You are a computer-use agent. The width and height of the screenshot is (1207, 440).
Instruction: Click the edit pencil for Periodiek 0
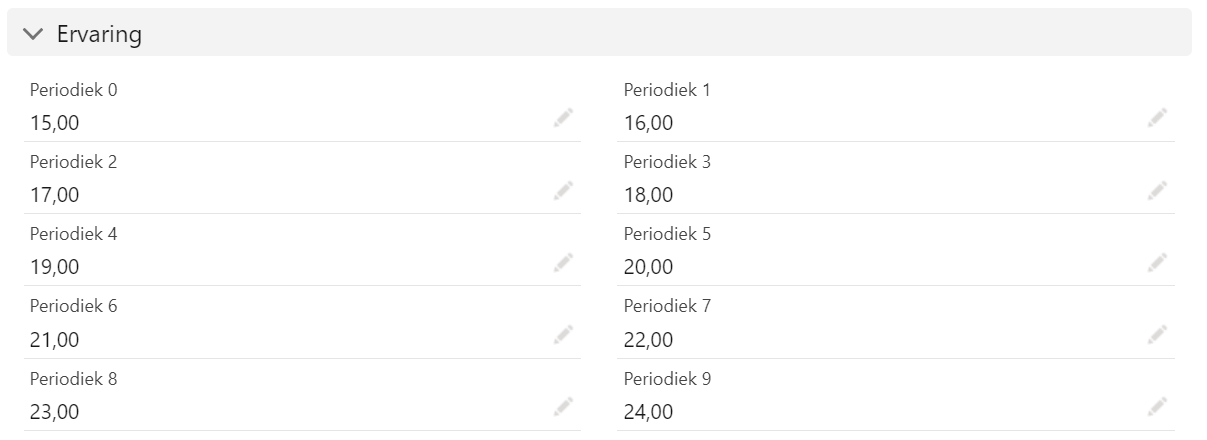tap(564, 118)
